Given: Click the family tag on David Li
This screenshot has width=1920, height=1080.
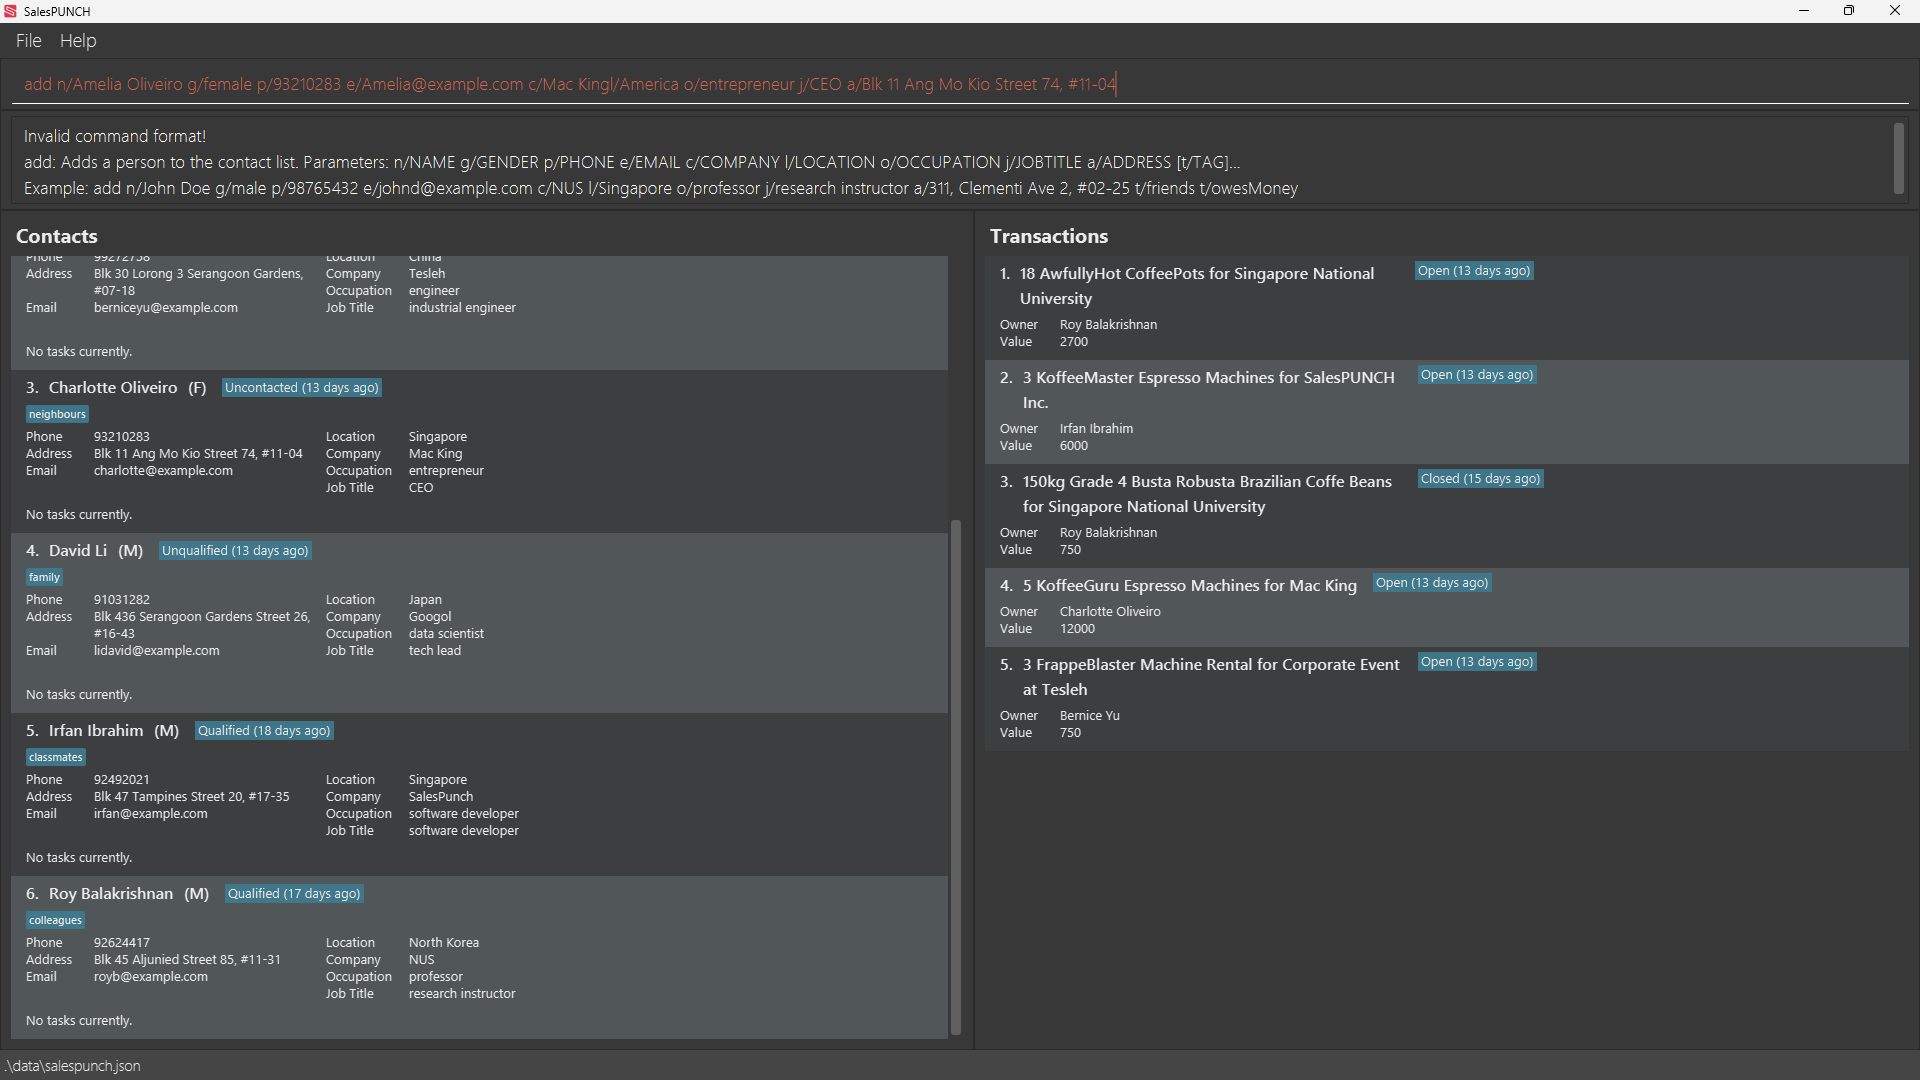Looking at the screenshot, I should pos(44,577).
